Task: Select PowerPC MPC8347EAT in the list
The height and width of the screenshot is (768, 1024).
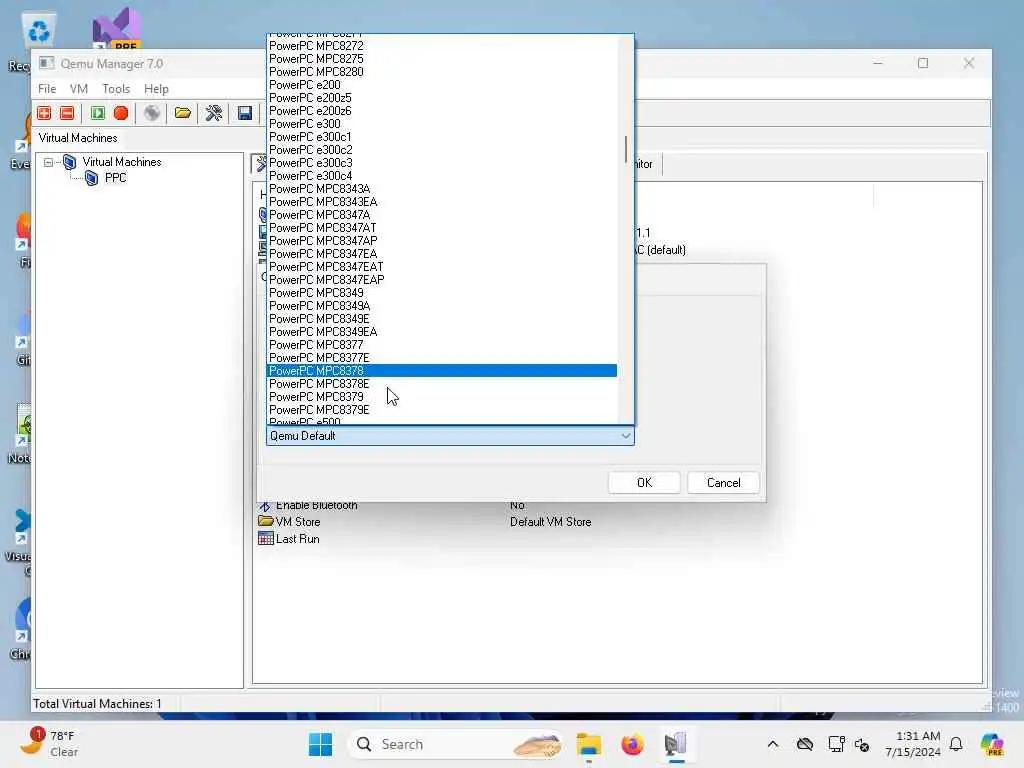Action: (x=442, y=266)
